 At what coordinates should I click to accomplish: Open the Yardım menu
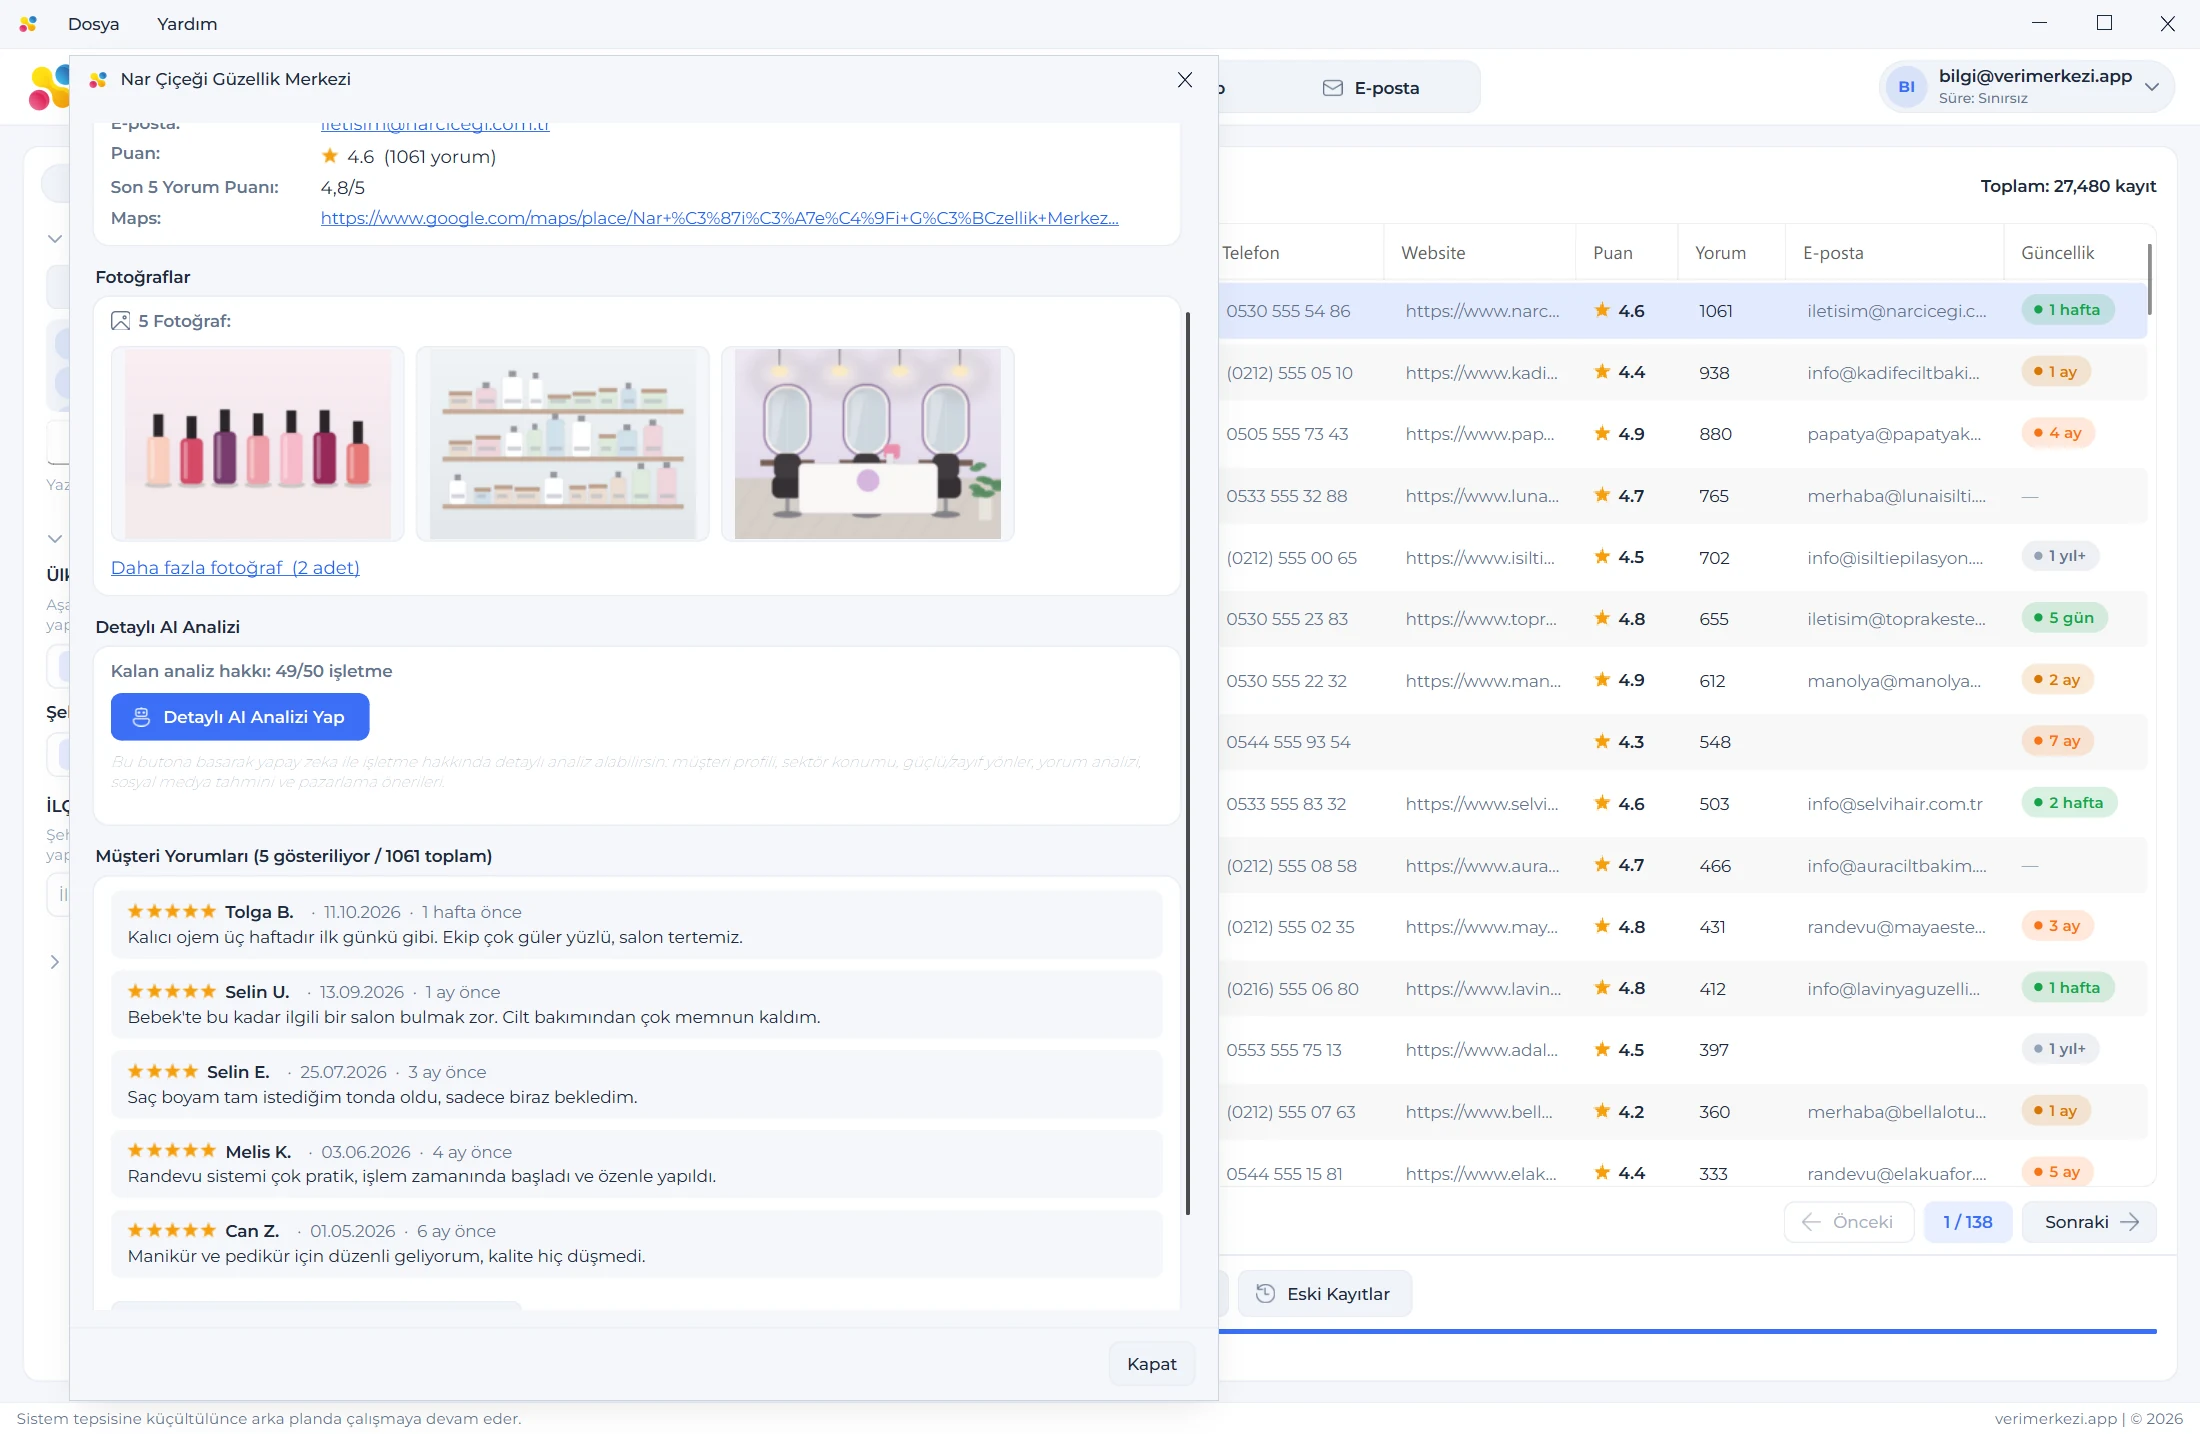pos(187,24)
